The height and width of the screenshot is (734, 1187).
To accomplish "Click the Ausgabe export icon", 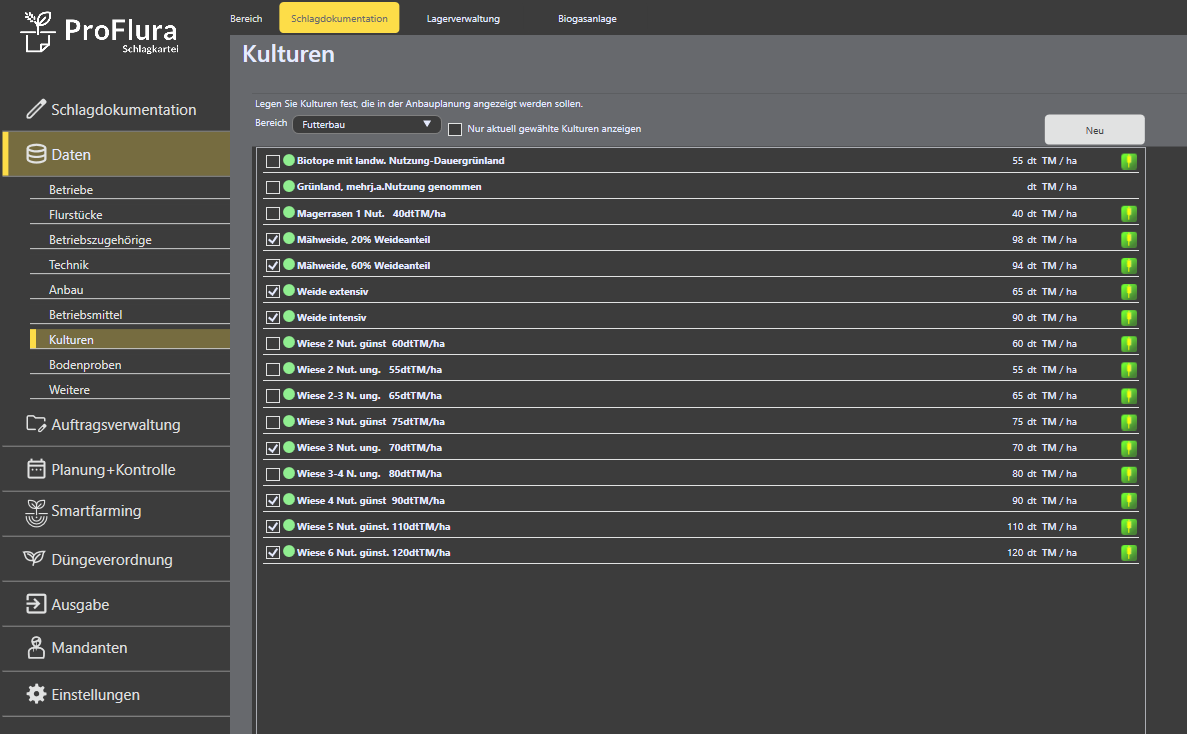I will pyautogui.click(x=36, y=604).
